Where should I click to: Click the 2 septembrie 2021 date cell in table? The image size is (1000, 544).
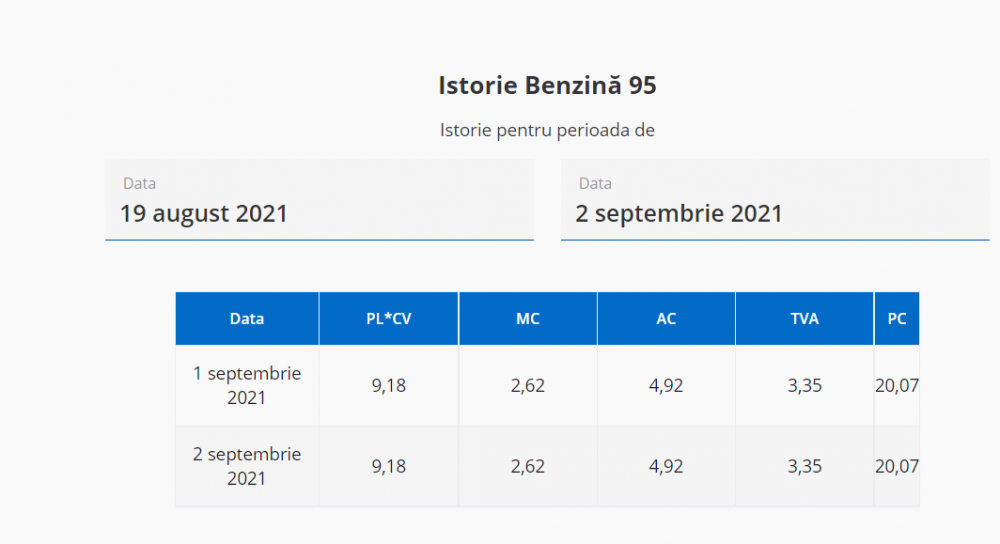coord(247,466)
